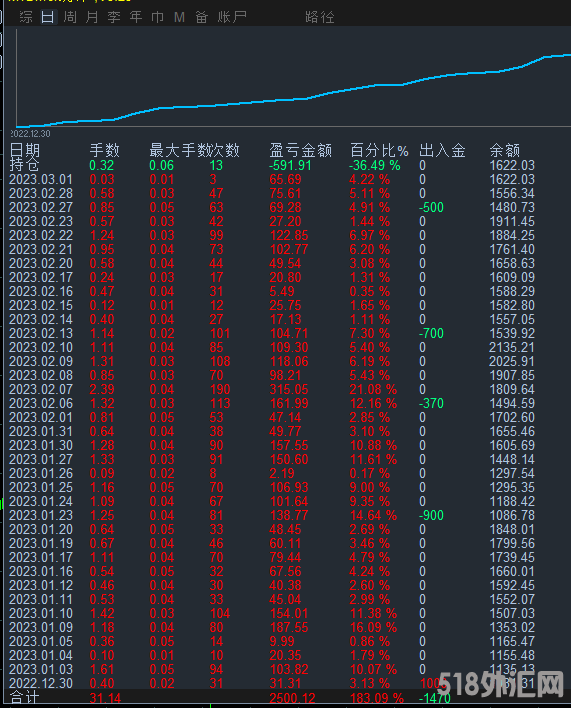Click the blue equity curve chart
This screenshot has width=571, height=708.
pyautogui.click(x=293, y=90)
